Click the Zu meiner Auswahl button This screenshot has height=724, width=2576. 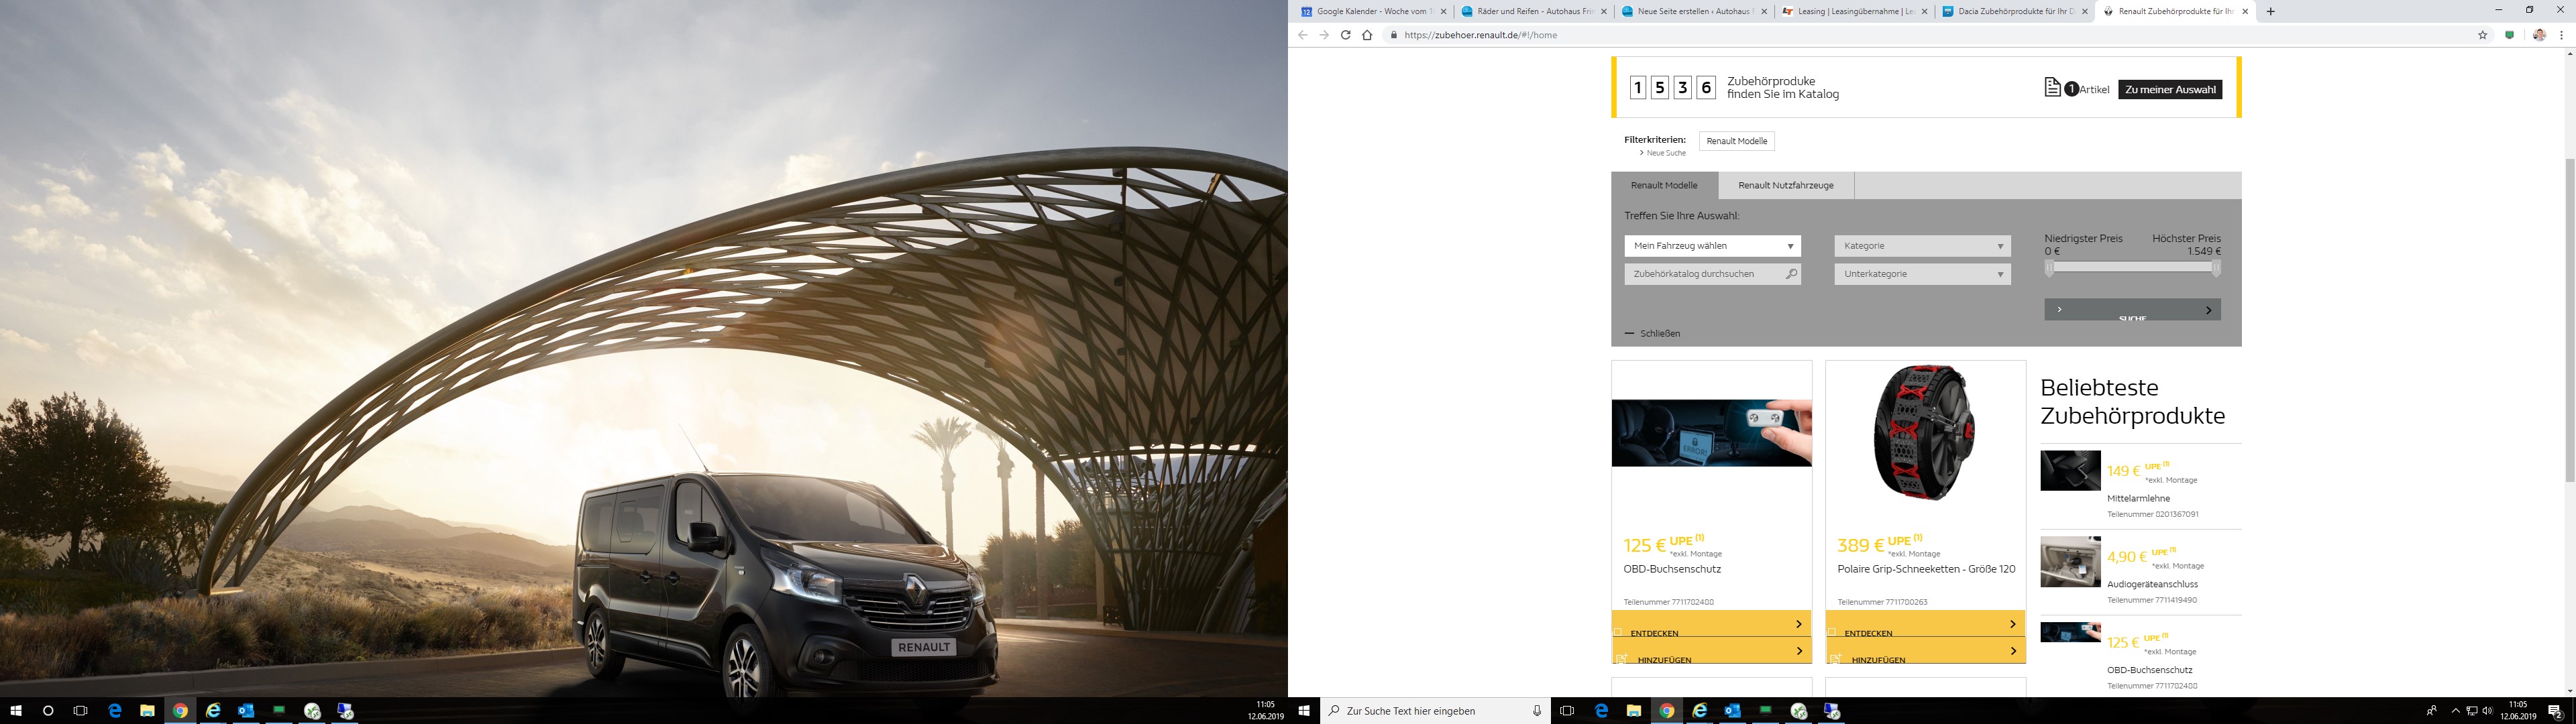(x=2170, y=89)
